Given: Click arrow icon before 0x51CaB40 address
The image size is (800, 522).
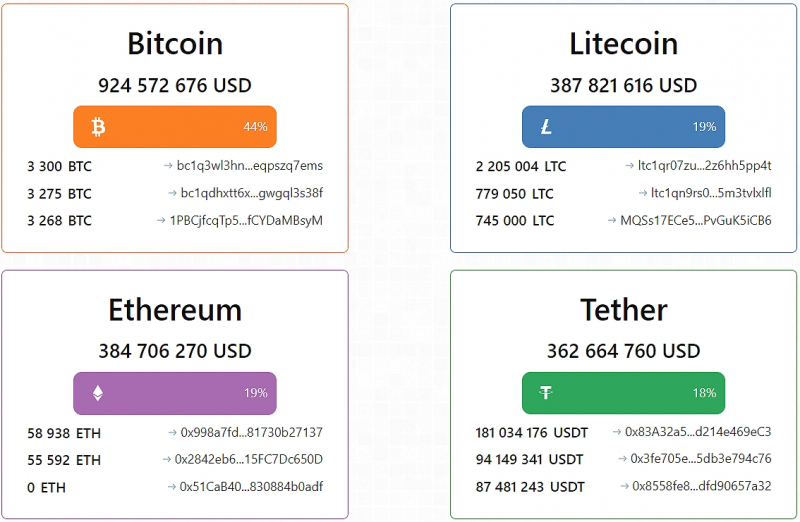Looking at the screenshot, I should 172,487.
